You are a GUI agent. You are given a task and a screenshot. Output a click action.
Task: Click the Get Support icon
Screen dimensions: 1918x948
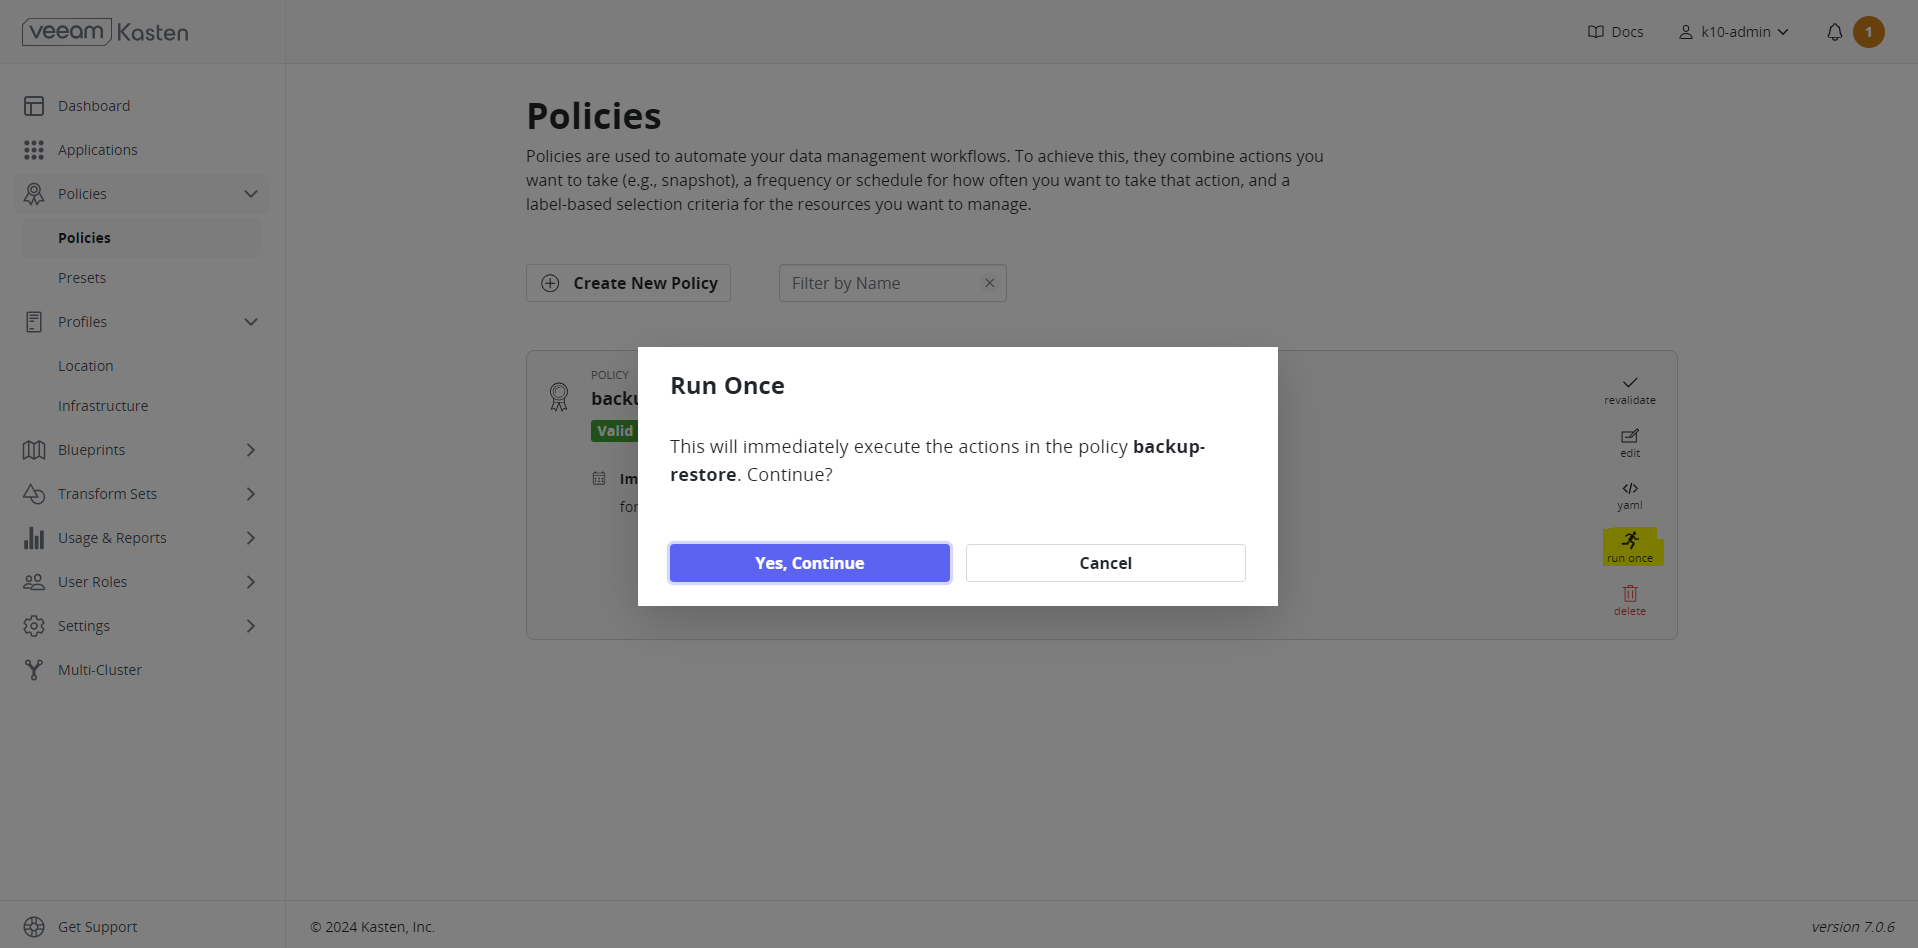(x=34, y=927)
